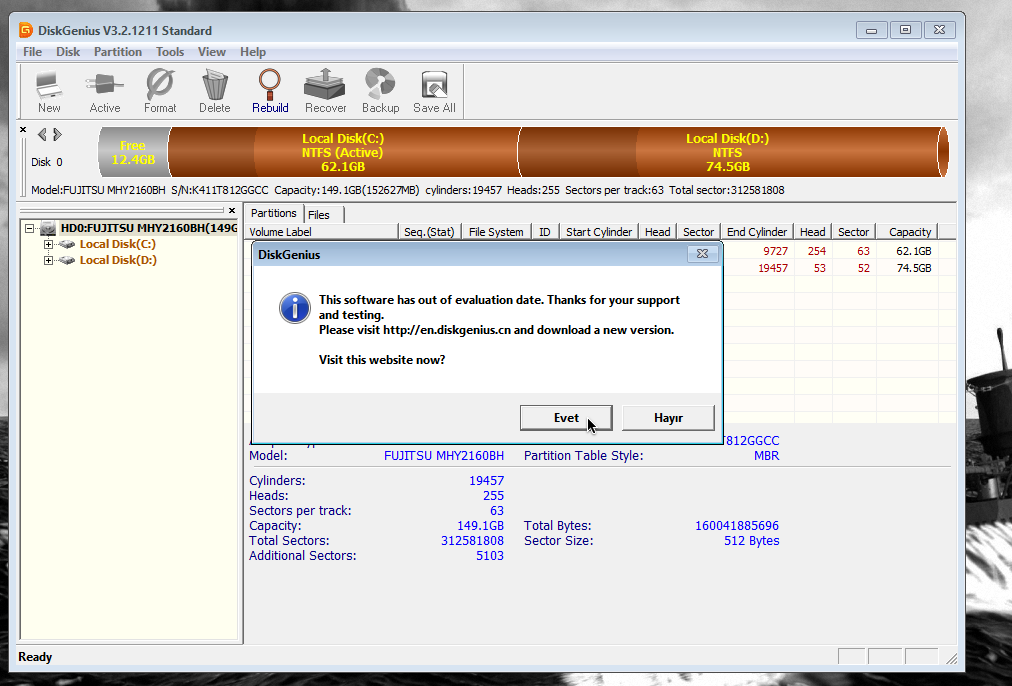The width and height of the screenshot is (1012, 686).
Task: Click the Ready status bar text
Action: (x=35, y=657)
